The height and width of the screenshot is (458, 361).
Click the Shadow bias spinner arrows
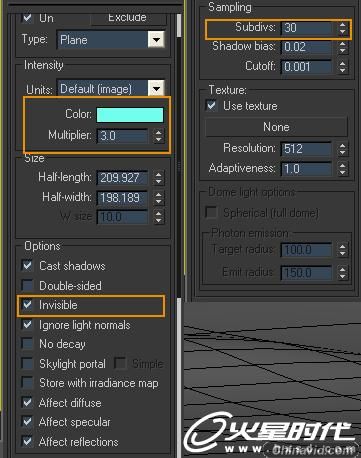tap(342, 47)
